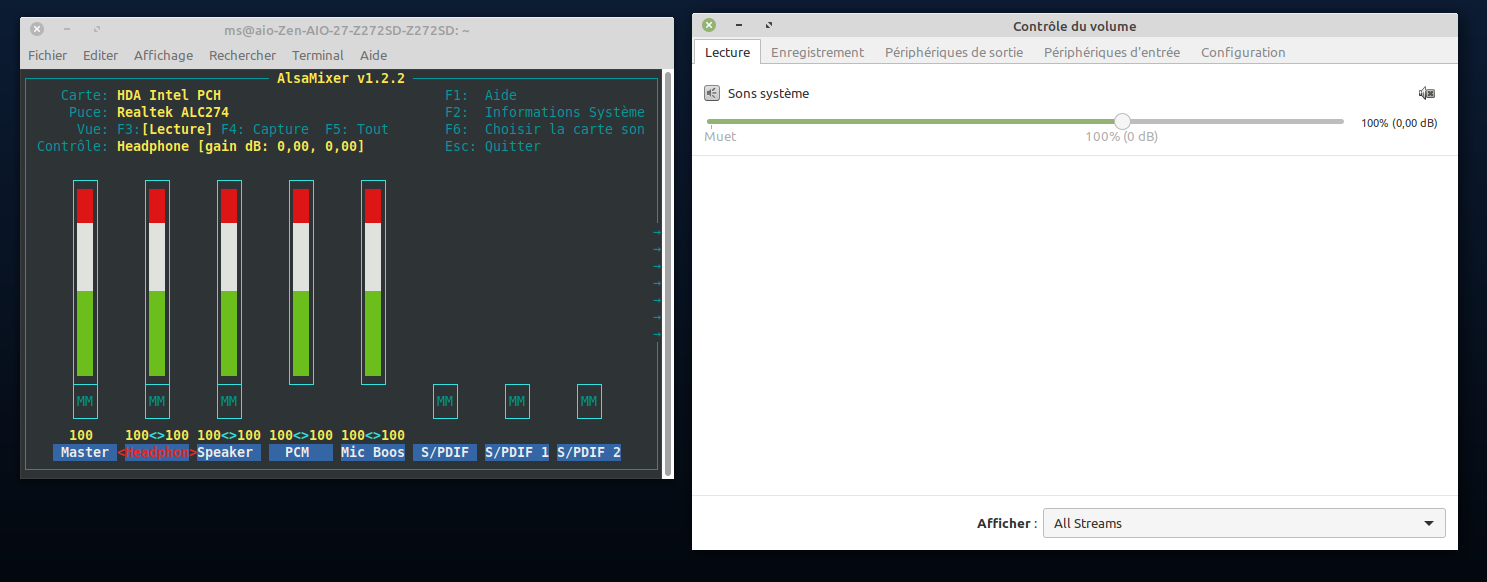
Task: Click the Sons système volume slider handle
Action: [x=1122, y=121]
